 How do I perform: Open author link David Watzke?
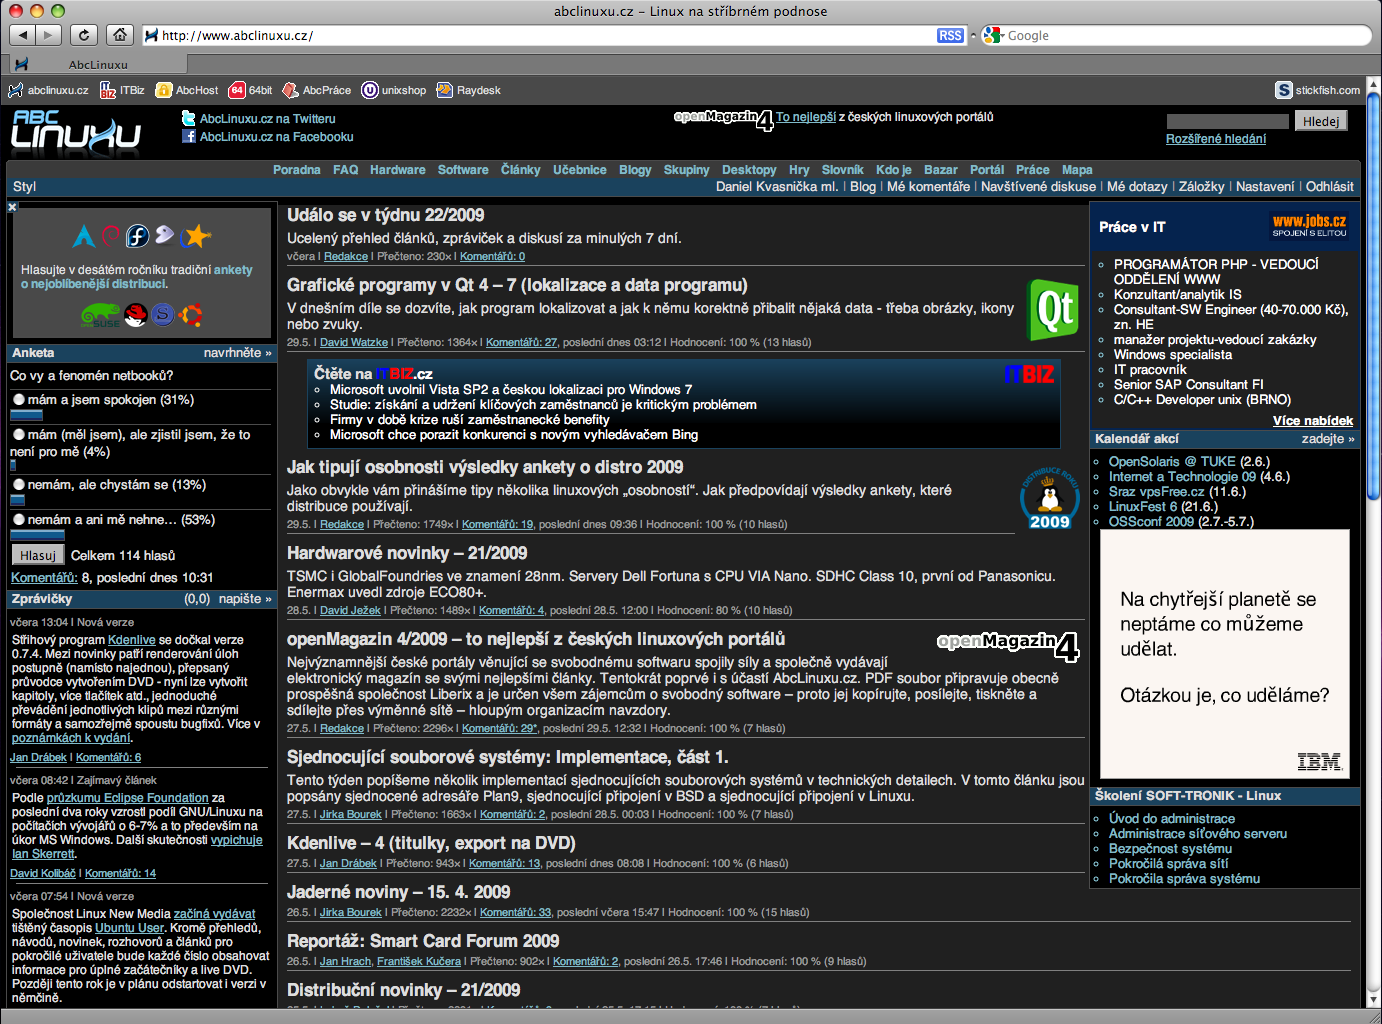[x=354, y=342]
